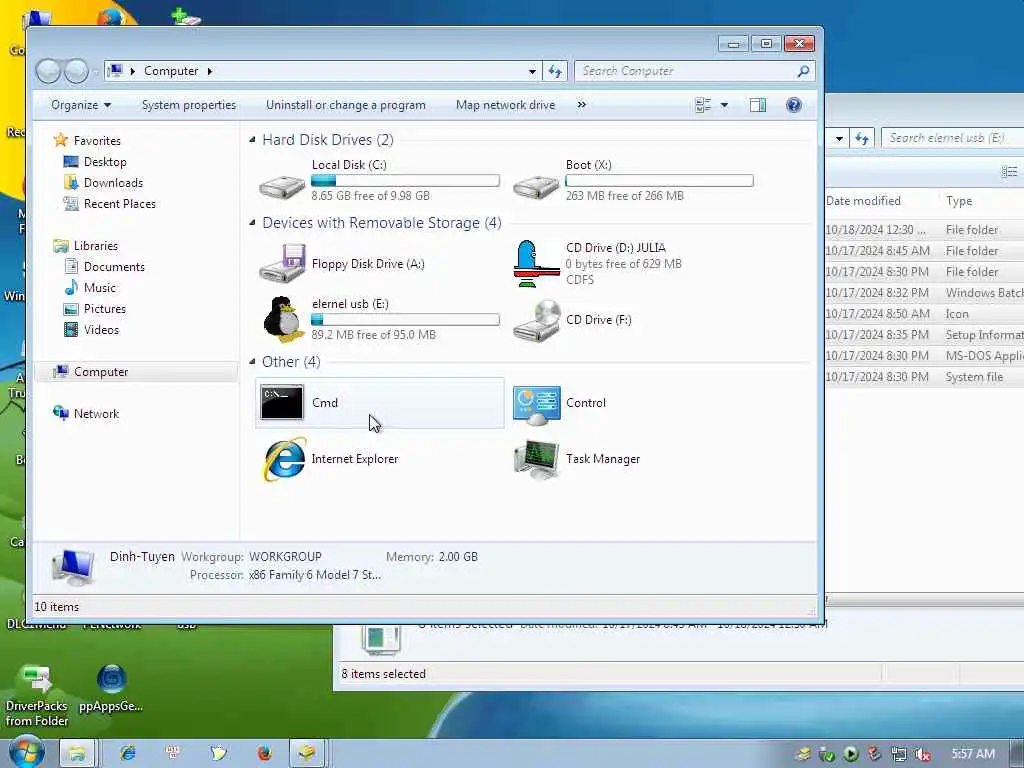Collapse the Hard Disk Drives group
This screenshot has height=768, width=1024.
(252, 140)
